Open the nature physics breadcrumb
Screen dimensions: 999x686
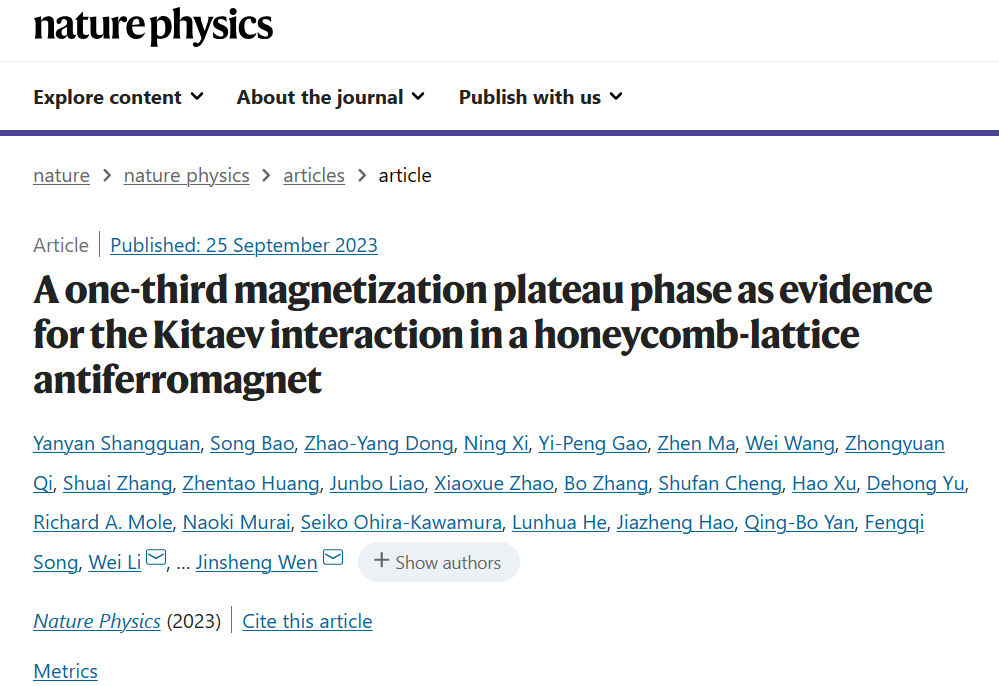[186, 175]
